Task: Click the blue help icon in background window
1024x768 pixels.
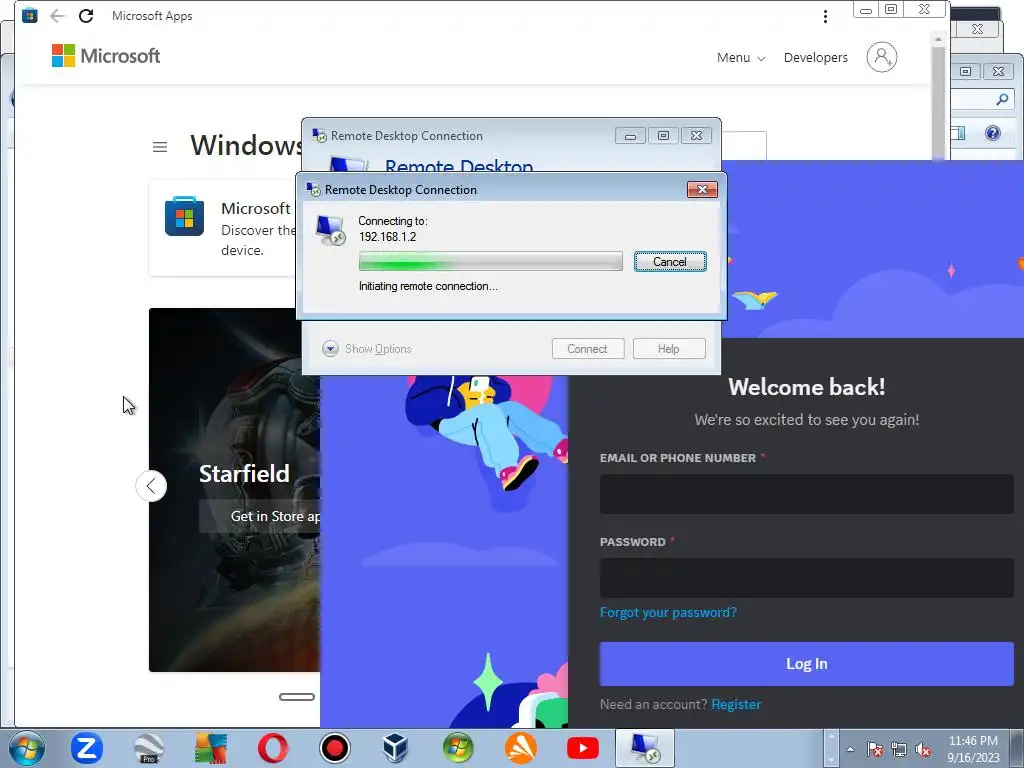Action: (993, 133)
